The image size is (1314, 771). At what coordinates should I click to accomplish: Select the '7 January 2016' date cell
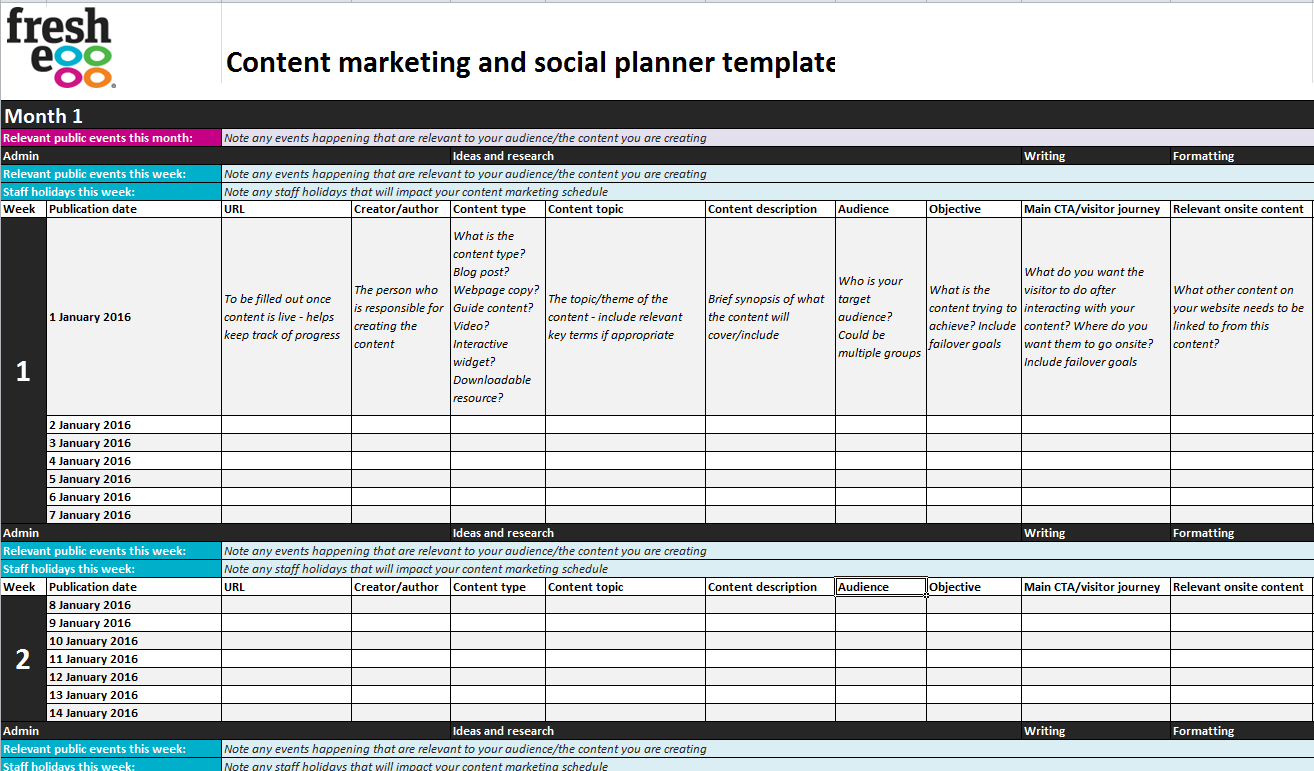point(134,515)
